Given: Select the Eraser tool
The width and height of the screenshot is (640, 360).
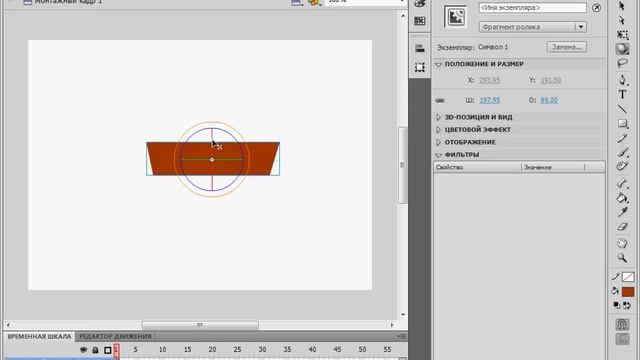Looking at the screenshot, I should [622, 227].
